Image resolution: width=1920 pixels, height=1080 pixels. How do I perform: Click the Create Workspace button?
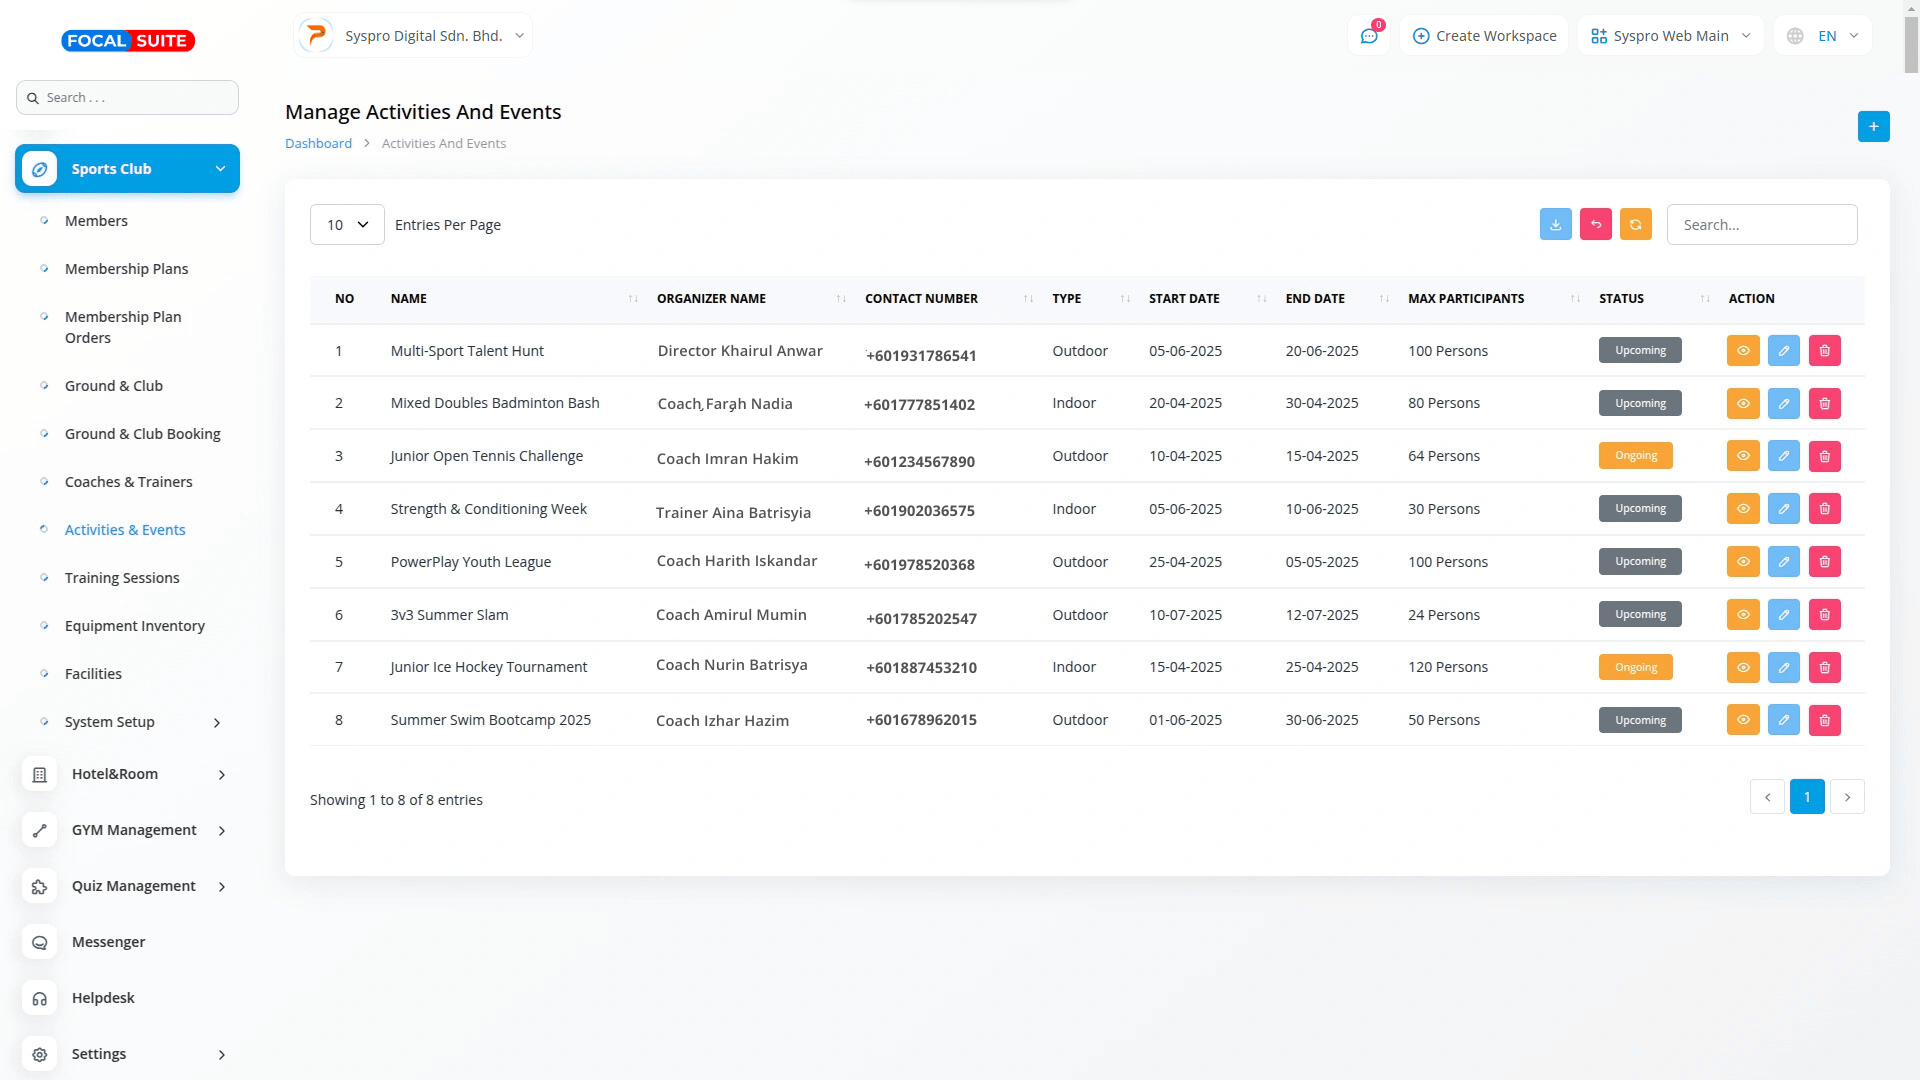(1484, 36)
